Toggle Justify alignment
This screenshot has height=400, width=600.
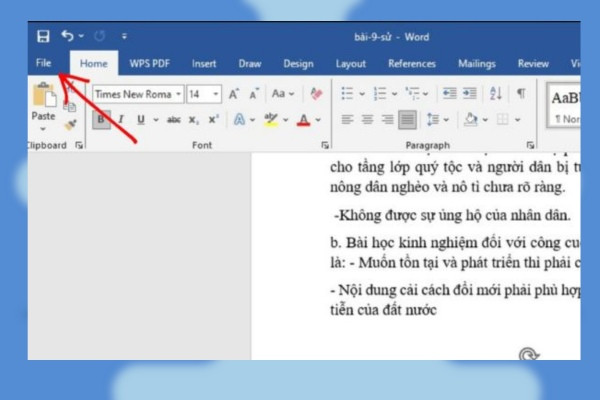(x=407, y=120)
